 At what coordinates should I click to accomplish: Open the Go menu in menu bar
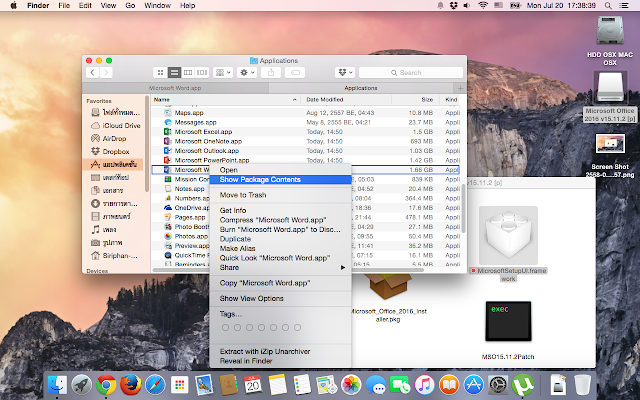tap(130, 6)
